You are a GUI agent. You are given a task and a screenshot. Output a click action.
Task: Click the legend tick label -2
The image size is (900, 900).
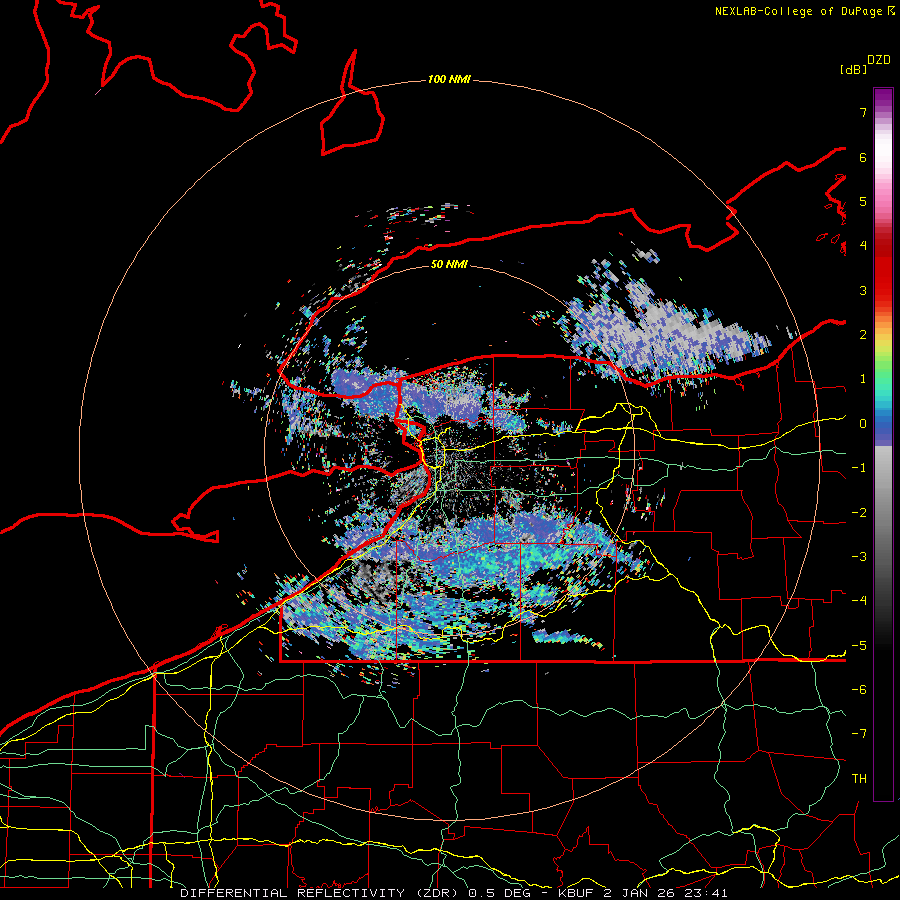pyautogui.click(x=859, y=512)
